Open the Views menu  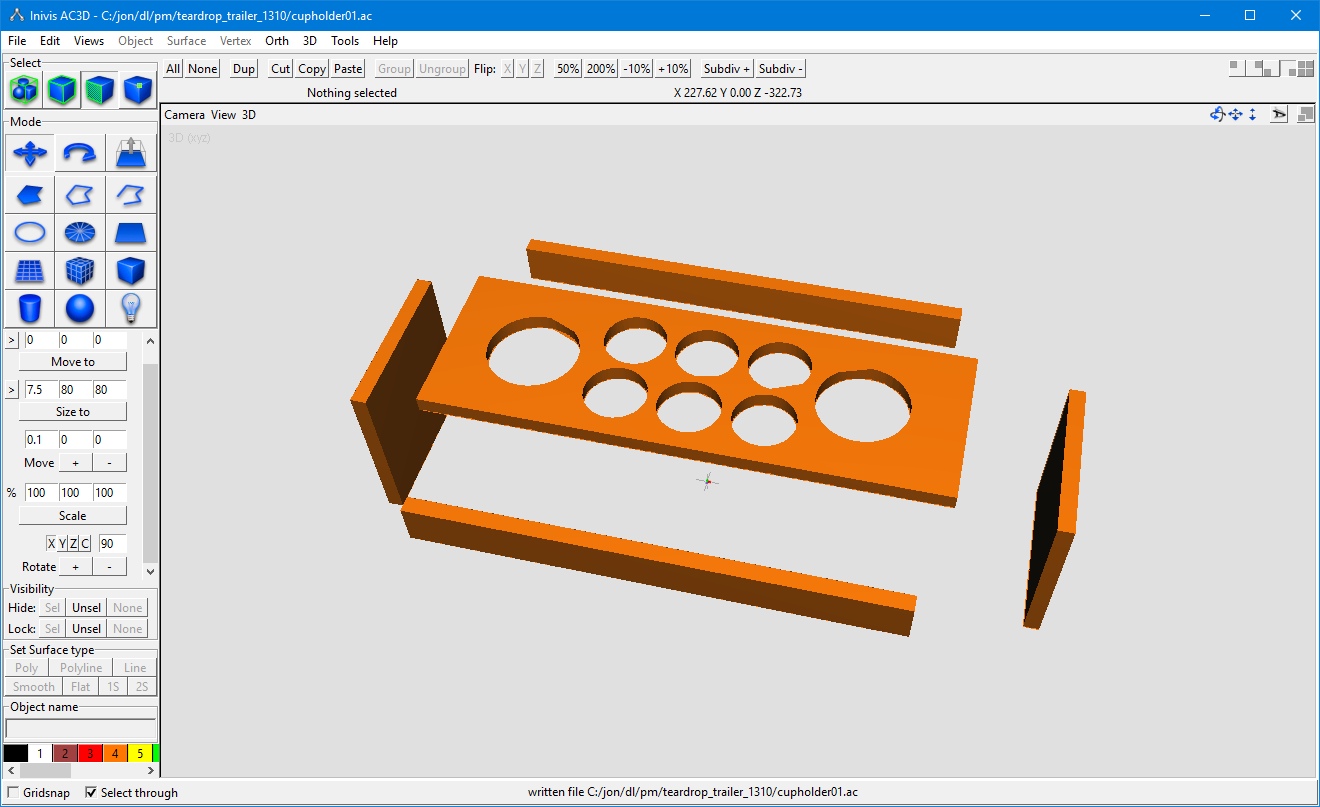89,41
